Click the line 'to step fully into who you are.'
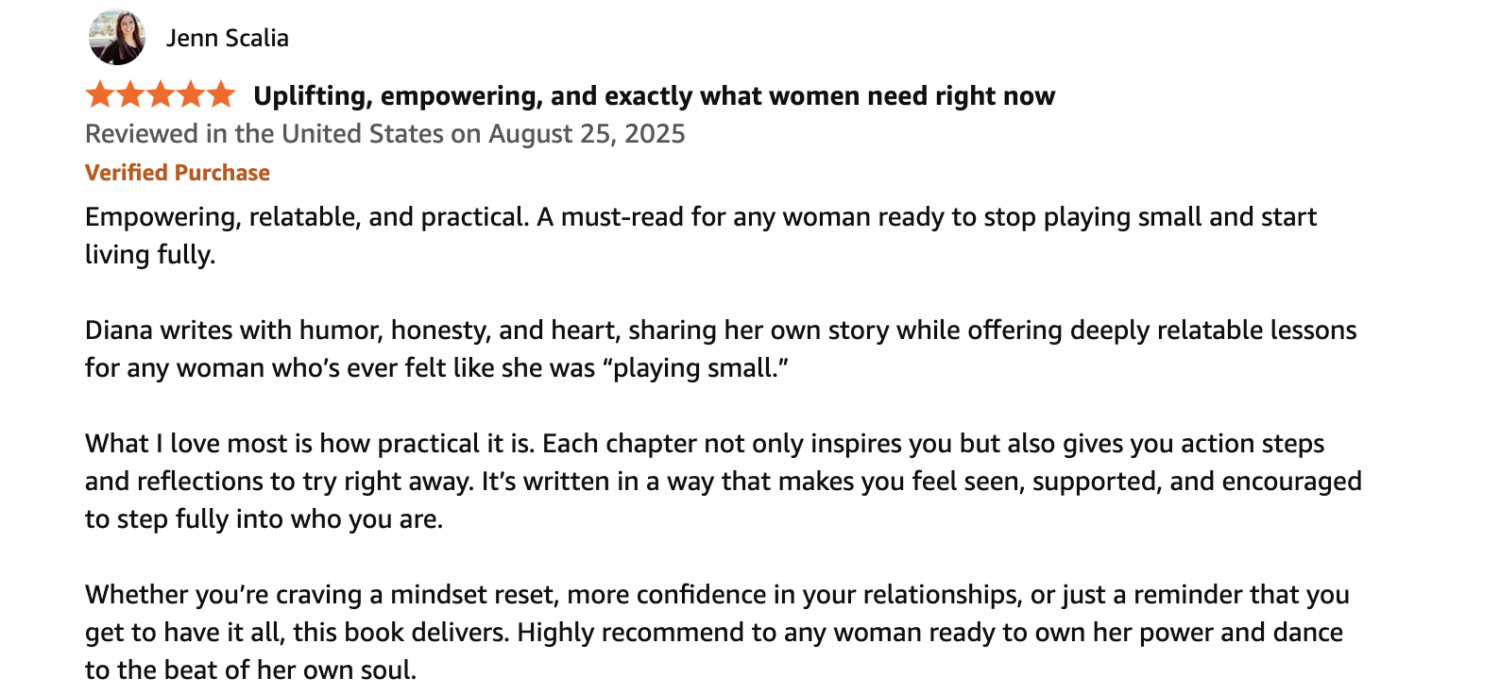 264,520
